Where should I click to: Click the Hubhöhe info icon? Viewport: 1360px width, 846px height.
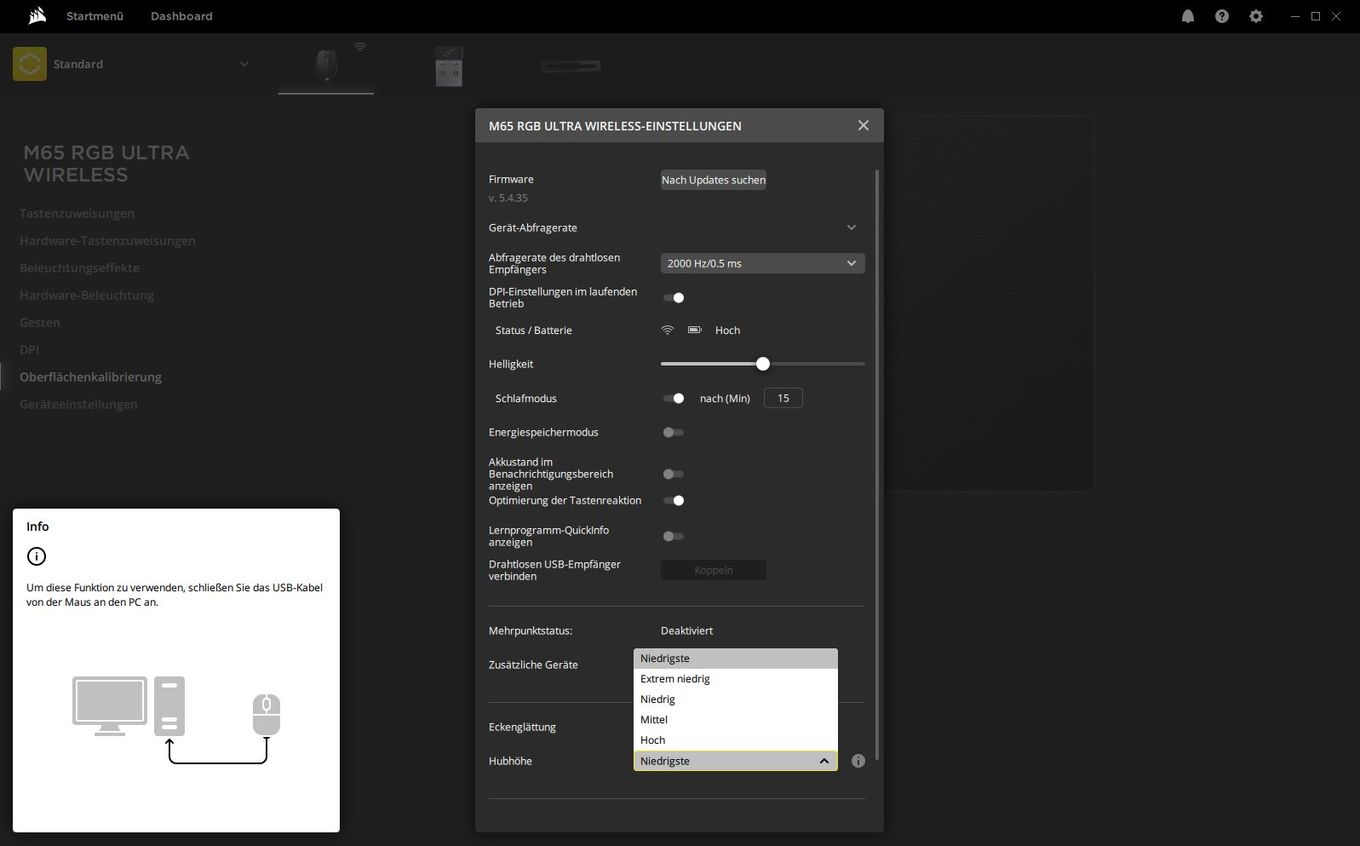tap(858, 761)
